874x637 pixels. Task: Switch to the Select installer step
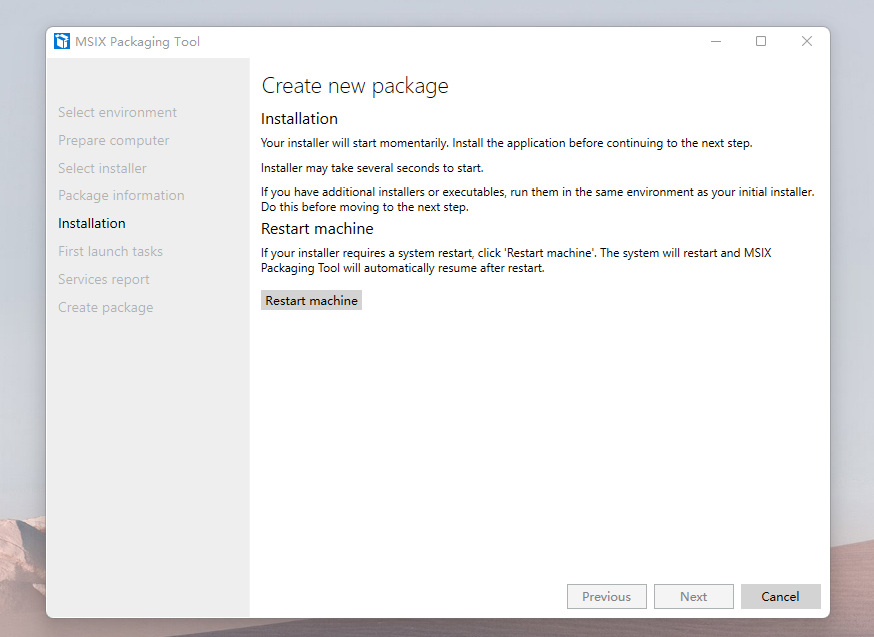point(102,168)
